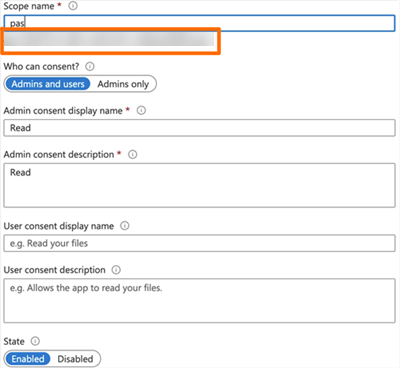400x368 pixels.
Task: Click the info icon beside Scope name
Action: pyautogui.click(x=73, y=6)
